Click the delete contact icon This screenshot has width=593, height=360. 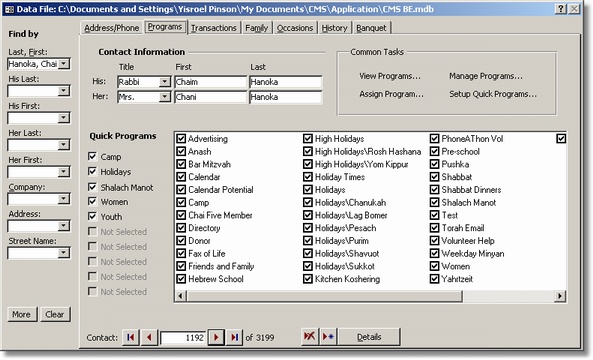(x=310, y=336)
